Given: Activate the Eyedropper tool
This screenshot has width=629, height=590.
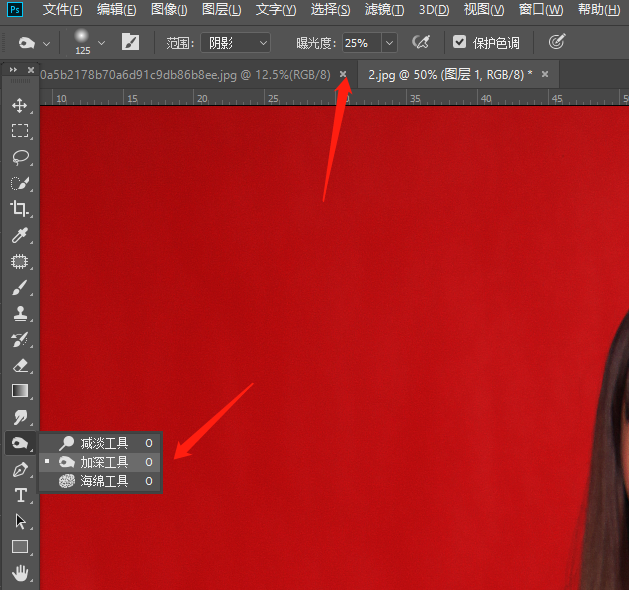Looking at the screenshot, I should click(x=19, y=235).
